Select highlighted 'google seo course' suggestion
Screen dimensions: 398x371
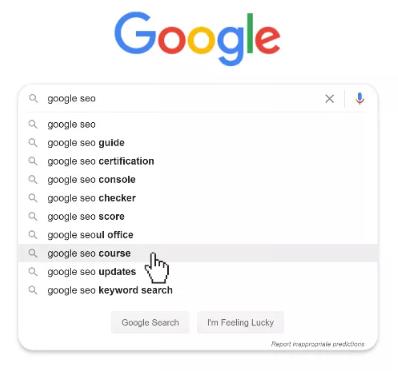tap(198, 253)
